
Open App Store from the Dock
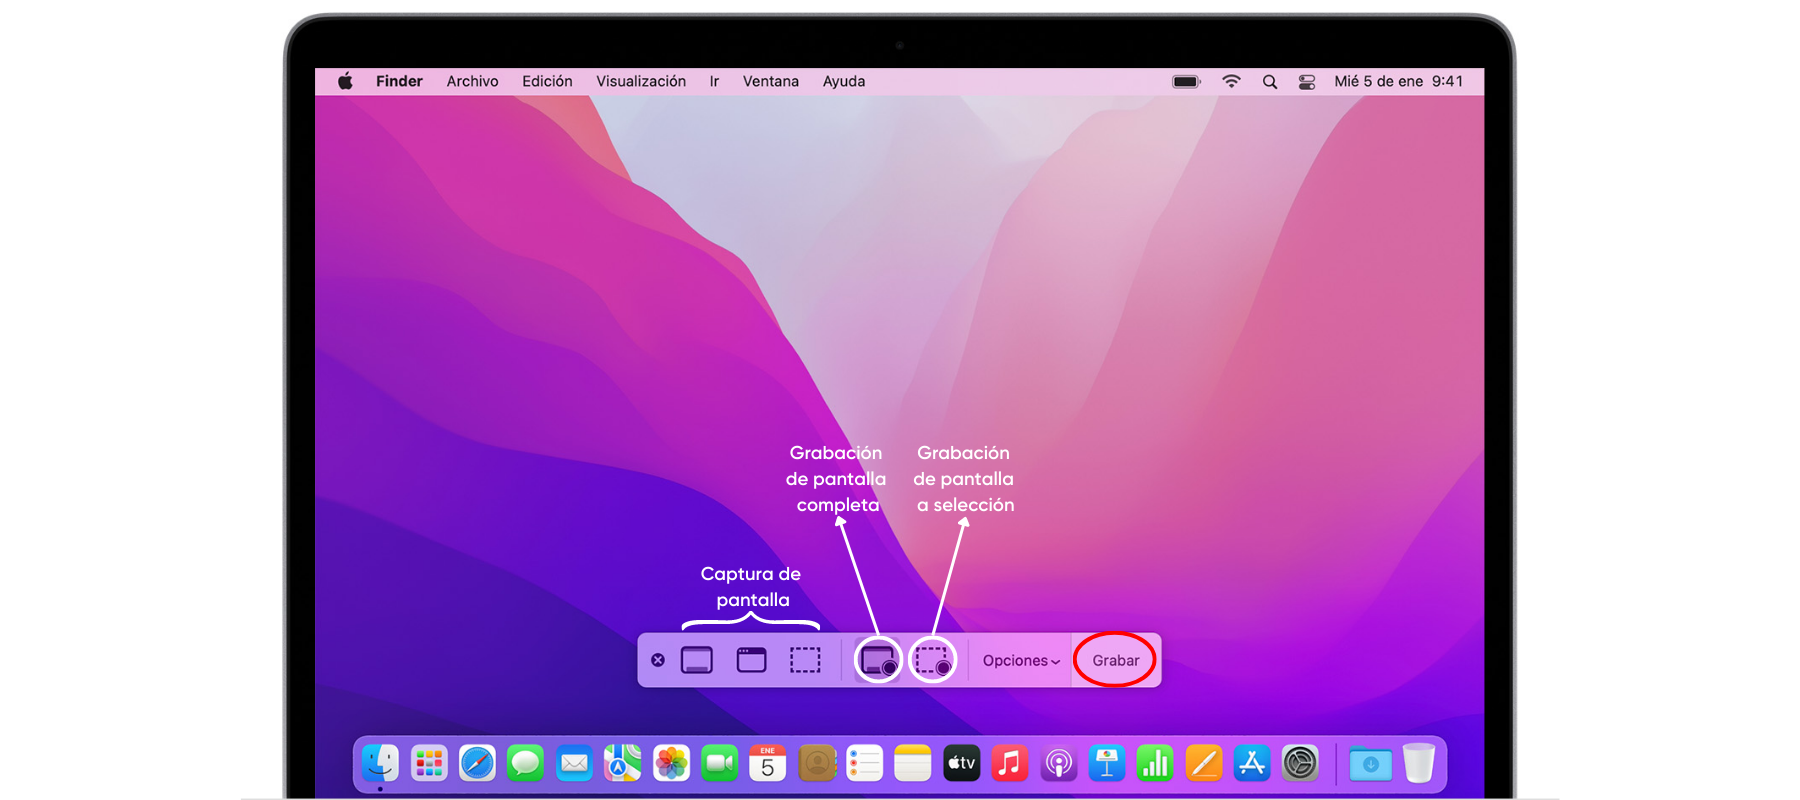1252,765
